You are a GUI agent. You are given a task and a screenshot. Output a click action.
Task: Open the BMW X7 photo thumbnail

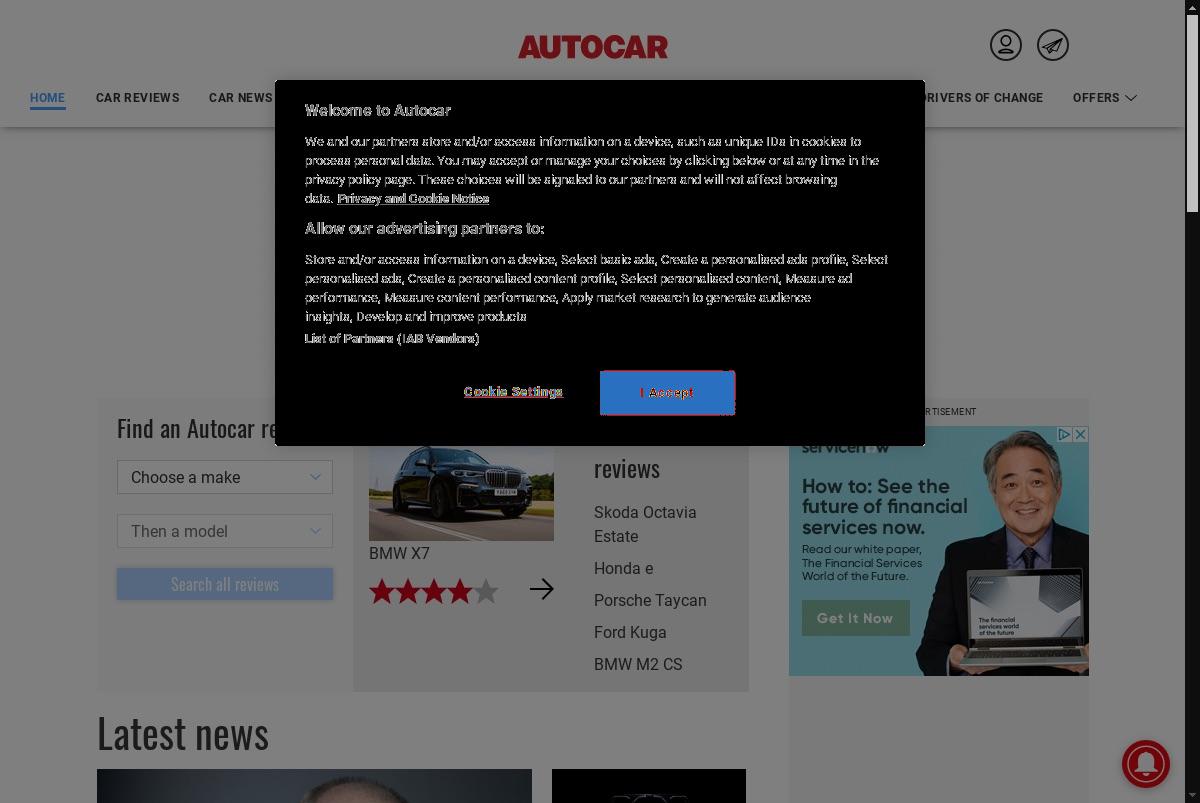click(461, 493)
